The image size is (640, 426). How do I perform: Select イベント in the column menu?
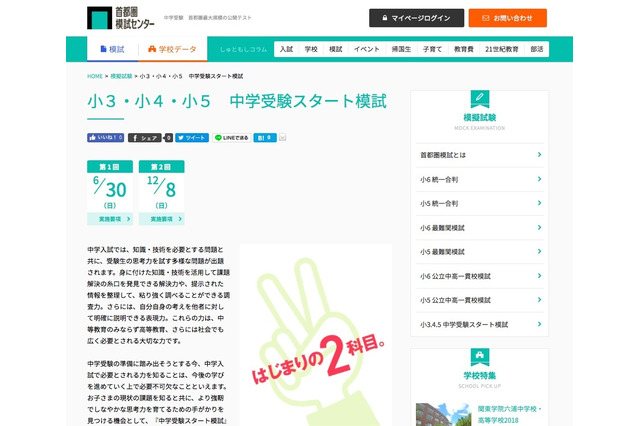click(x=367, y=49)
